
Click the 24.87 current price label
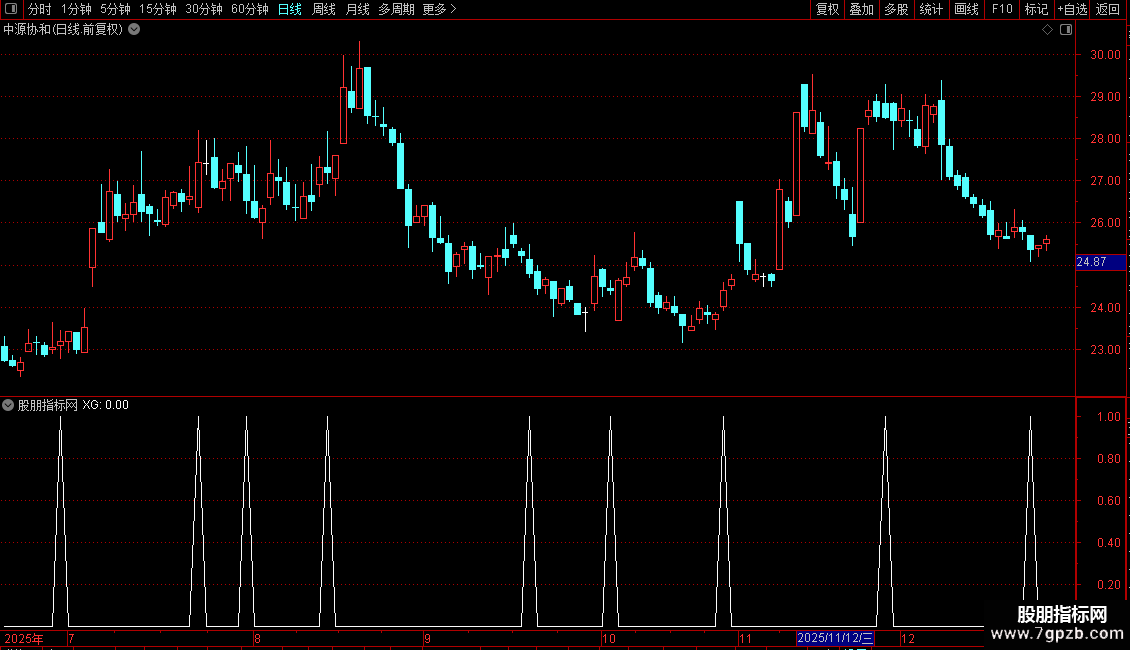(1100, 262)
